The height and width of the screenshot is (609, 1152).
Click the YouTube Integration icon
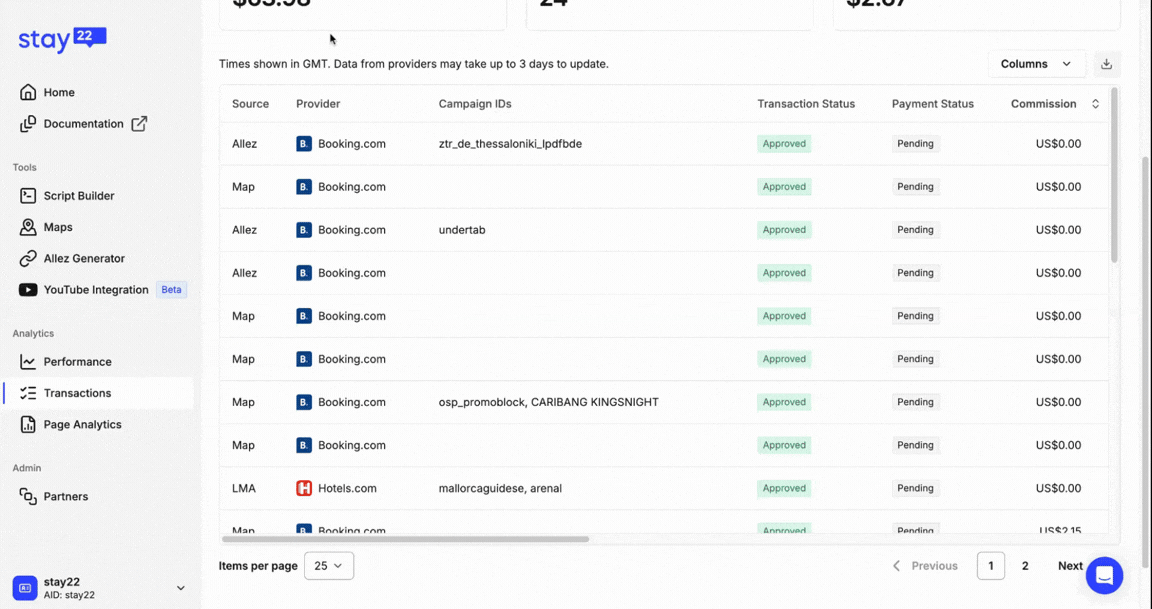(28, 290)
